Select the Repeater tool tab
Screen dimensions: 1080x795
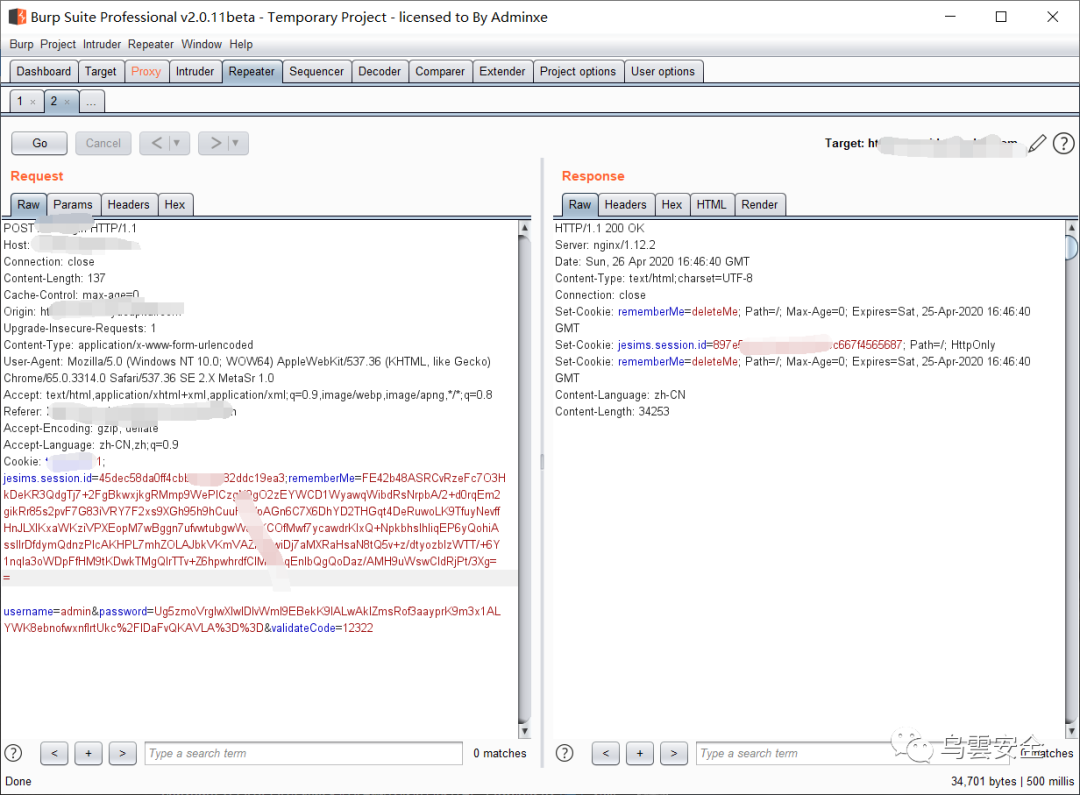[251, 72]
